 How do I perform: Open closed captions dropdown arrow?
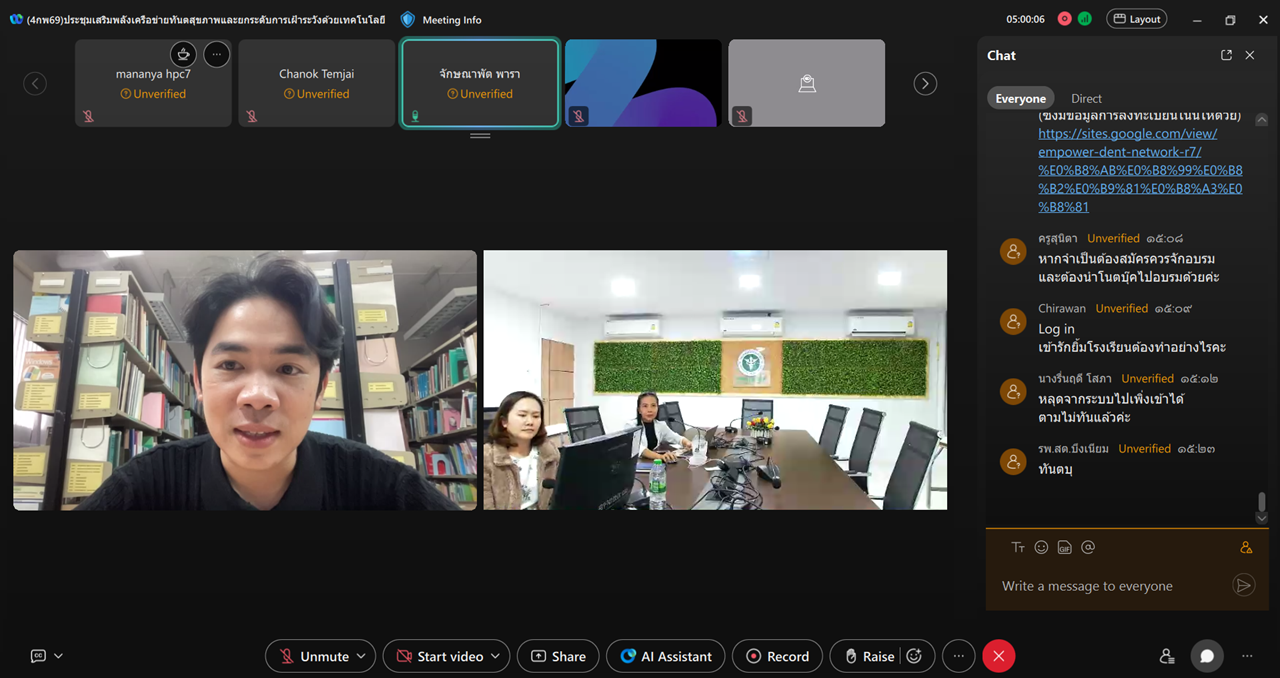pos(58,656)
